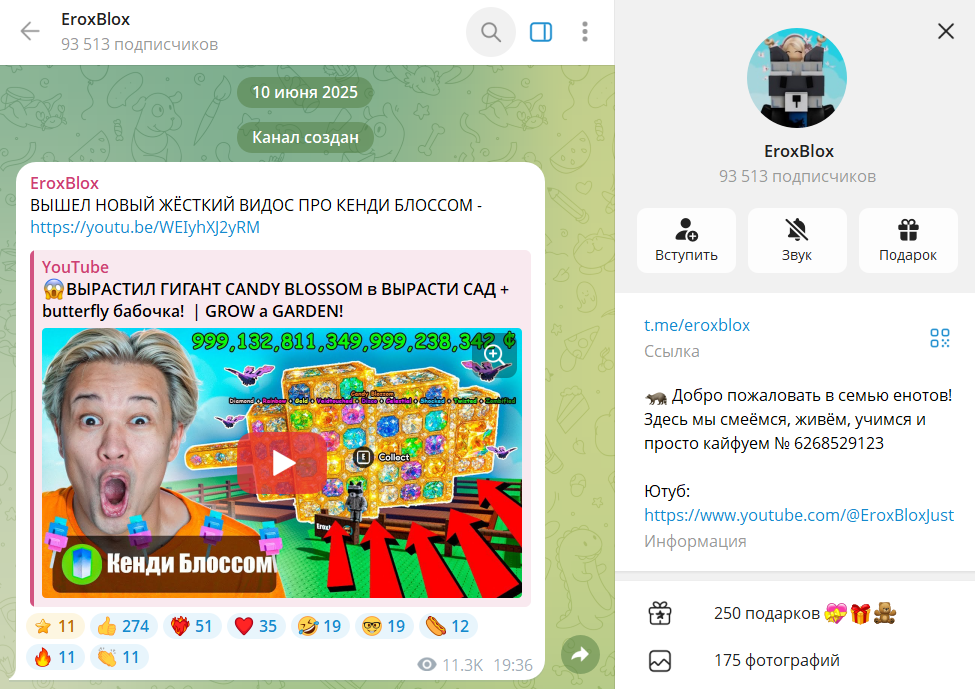Viewport: 975px width, 689px height.
Task: Close the channel info panel
Action: [945, 31]
